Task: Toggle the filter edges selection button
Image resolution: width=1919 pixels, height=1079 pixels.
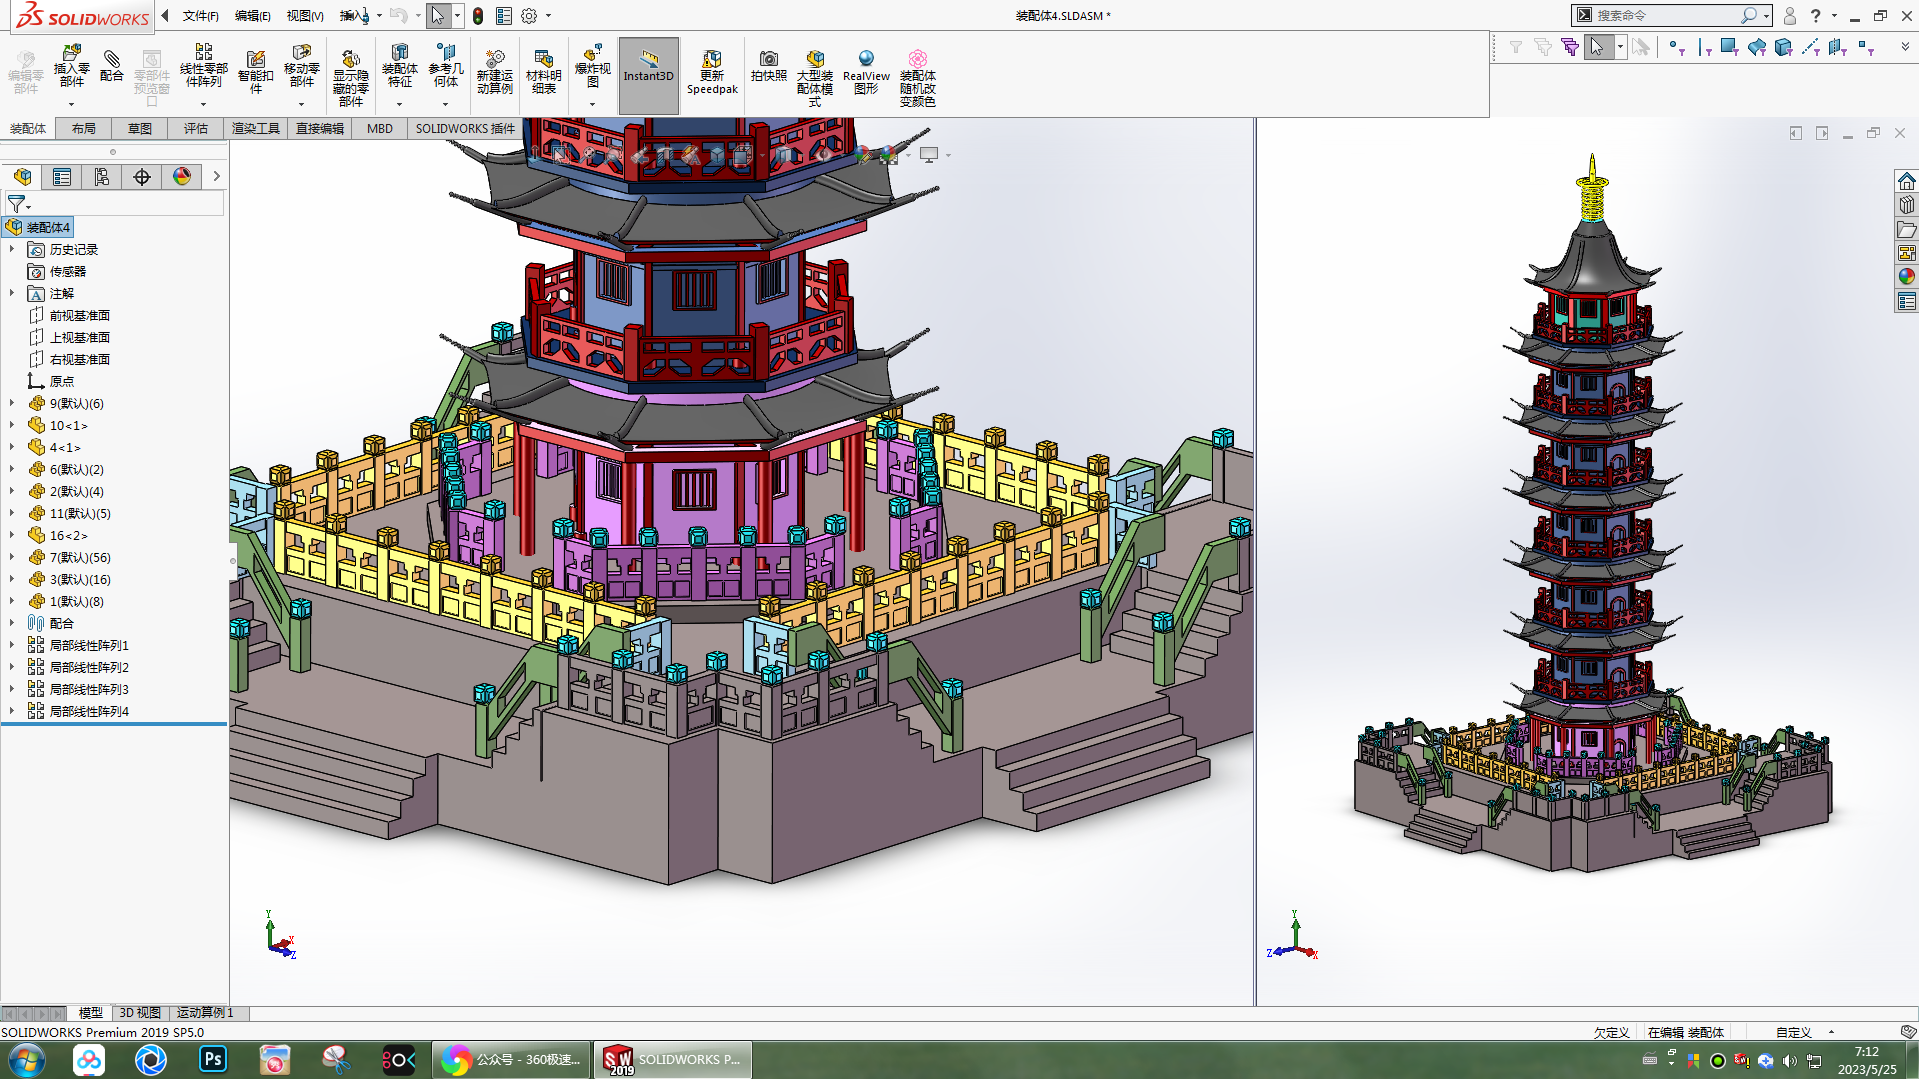Action: [x=1704, y=47]
